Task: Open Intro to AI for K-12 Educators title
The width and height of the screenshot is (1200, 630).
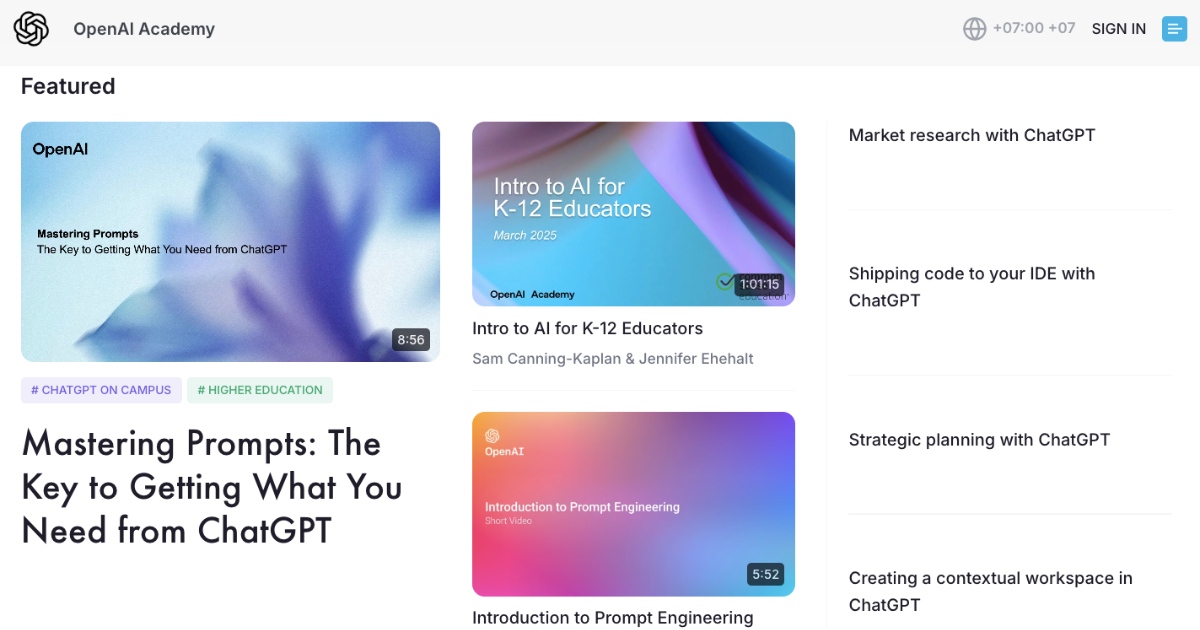Action: pyautogui.click(x=587, y=328)
